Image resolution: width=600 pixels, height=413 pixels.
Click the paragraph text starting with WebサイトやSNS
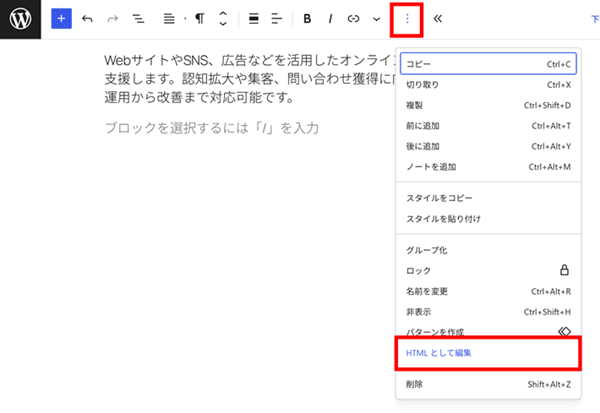click(250, 79)
